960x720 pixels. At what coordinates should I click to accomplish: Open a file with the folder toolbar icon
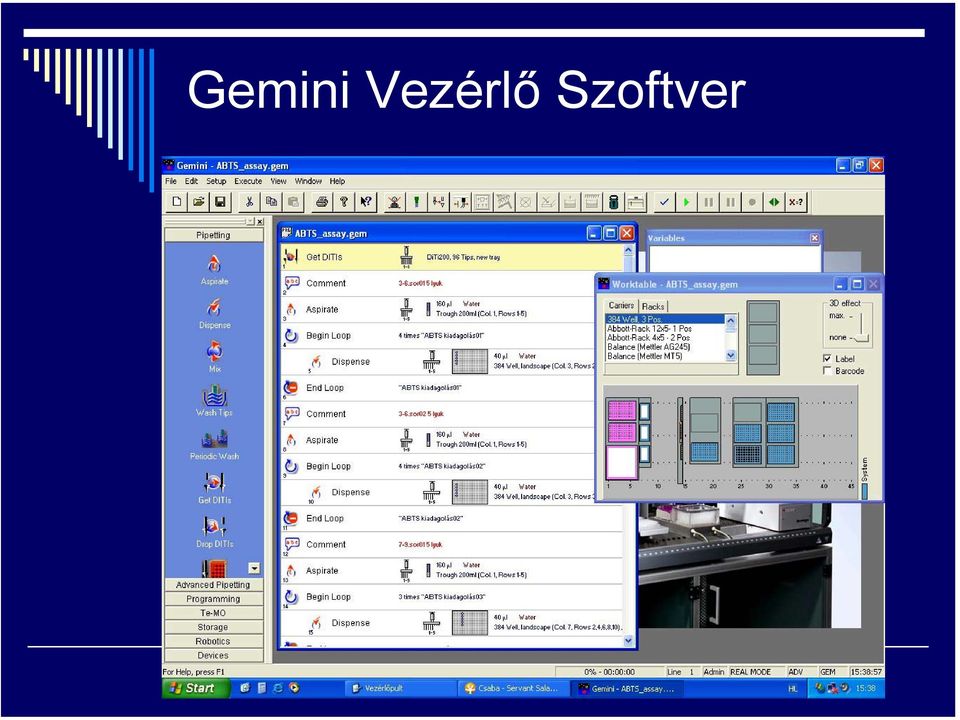click(x=198, y=201)
